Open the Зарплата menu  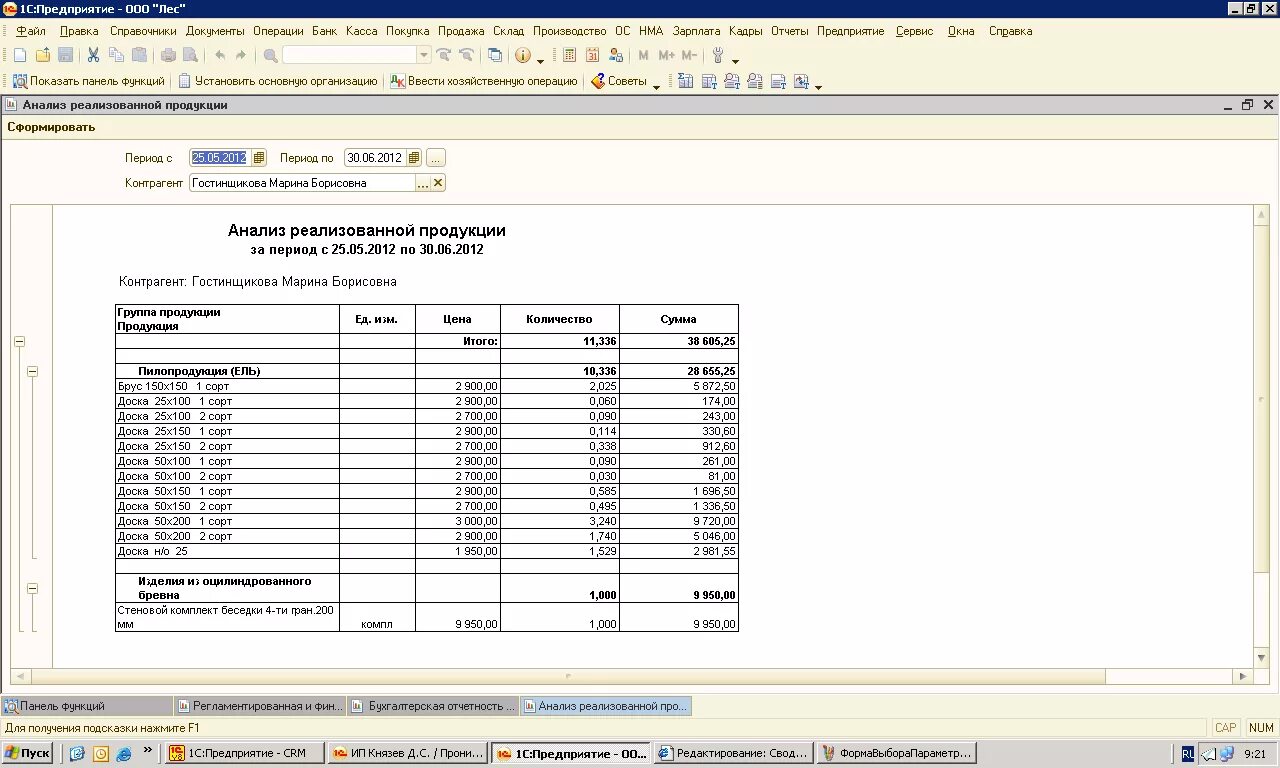[696, 31]
